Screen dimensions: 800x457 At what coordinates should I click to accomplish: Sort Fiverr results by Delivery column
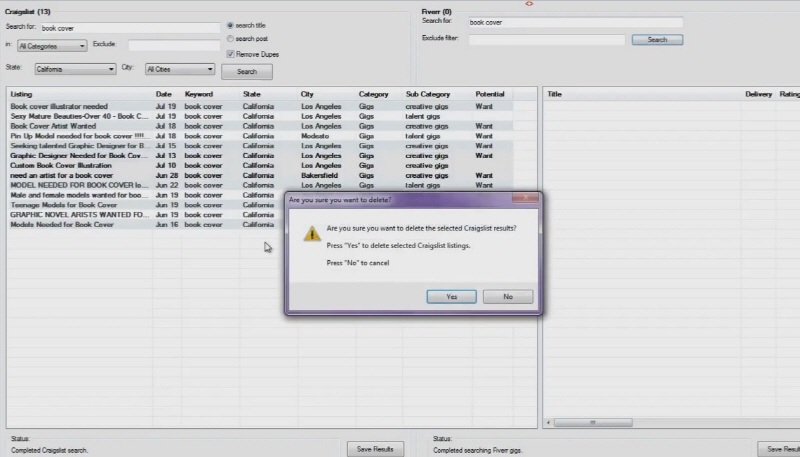point(759,94)
